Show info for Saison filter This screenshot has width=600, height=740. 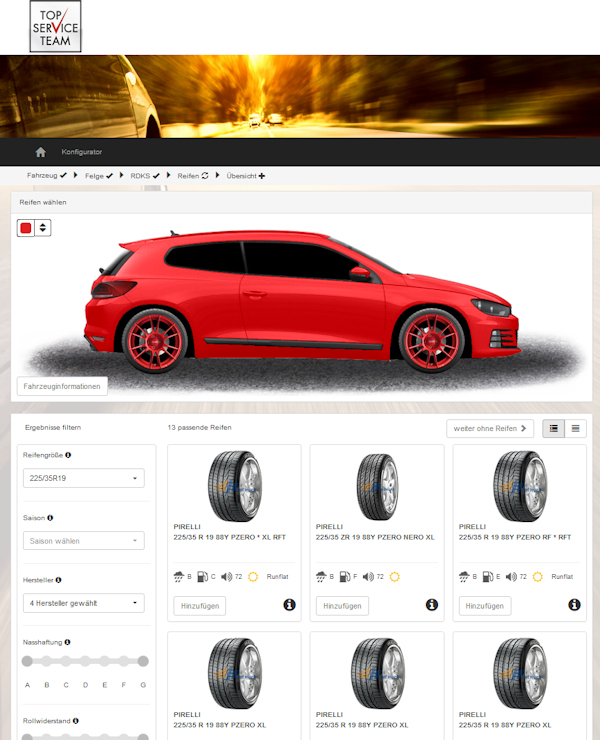(x=50, y=518)
